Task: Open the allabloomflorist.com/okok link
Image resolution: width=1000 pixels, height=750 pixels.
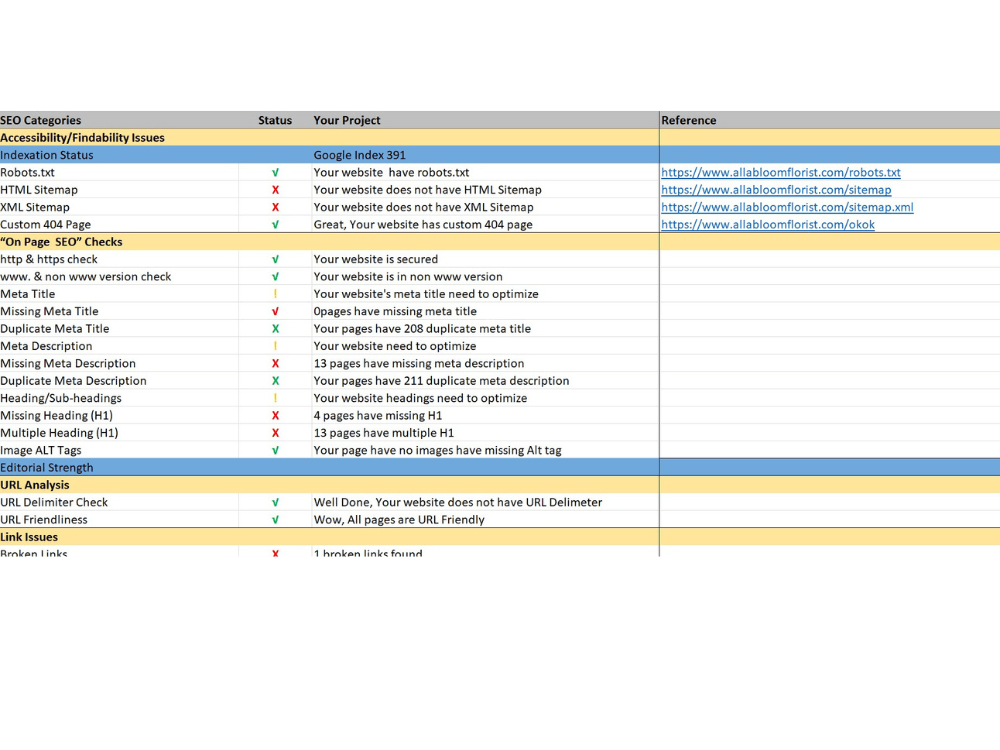Action: (x=768, y=224)
